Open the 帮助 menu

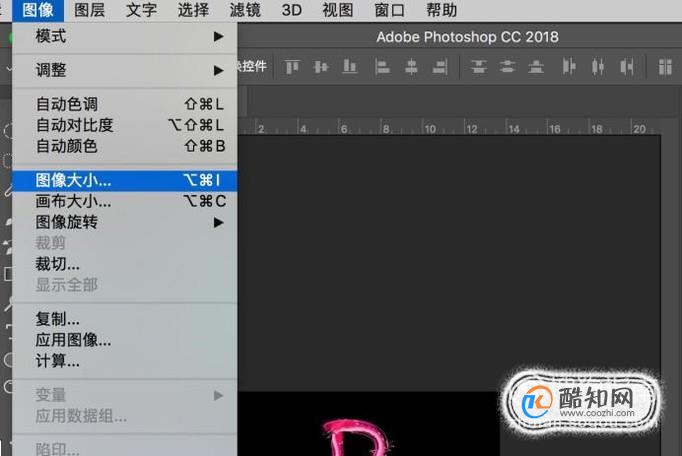pos(441,10)
